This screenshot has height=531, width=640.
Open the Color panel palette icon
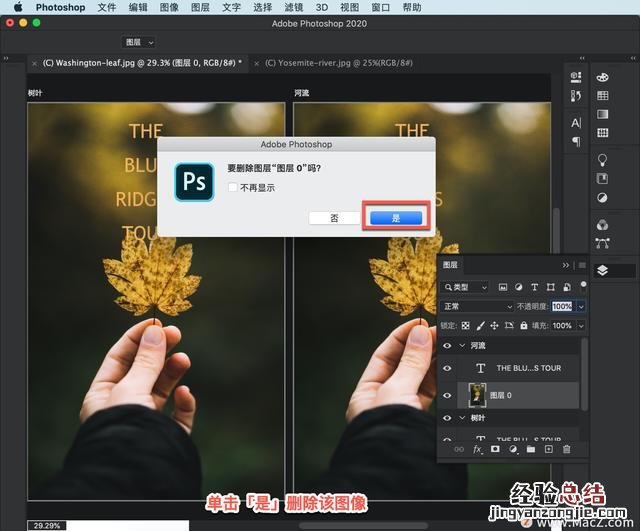click(x=603, y=77)
